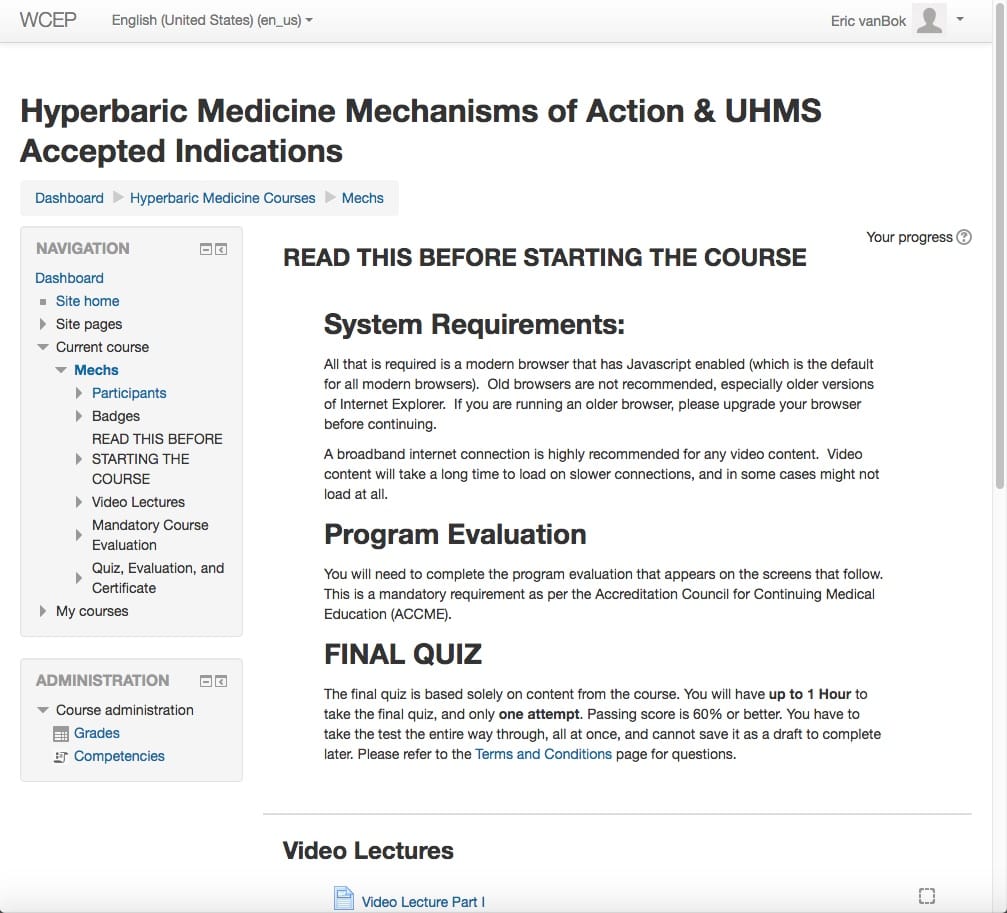The width and height of the screenshot is (1007, 913).
Task: Dock the Navigation block
Action: 221,249
